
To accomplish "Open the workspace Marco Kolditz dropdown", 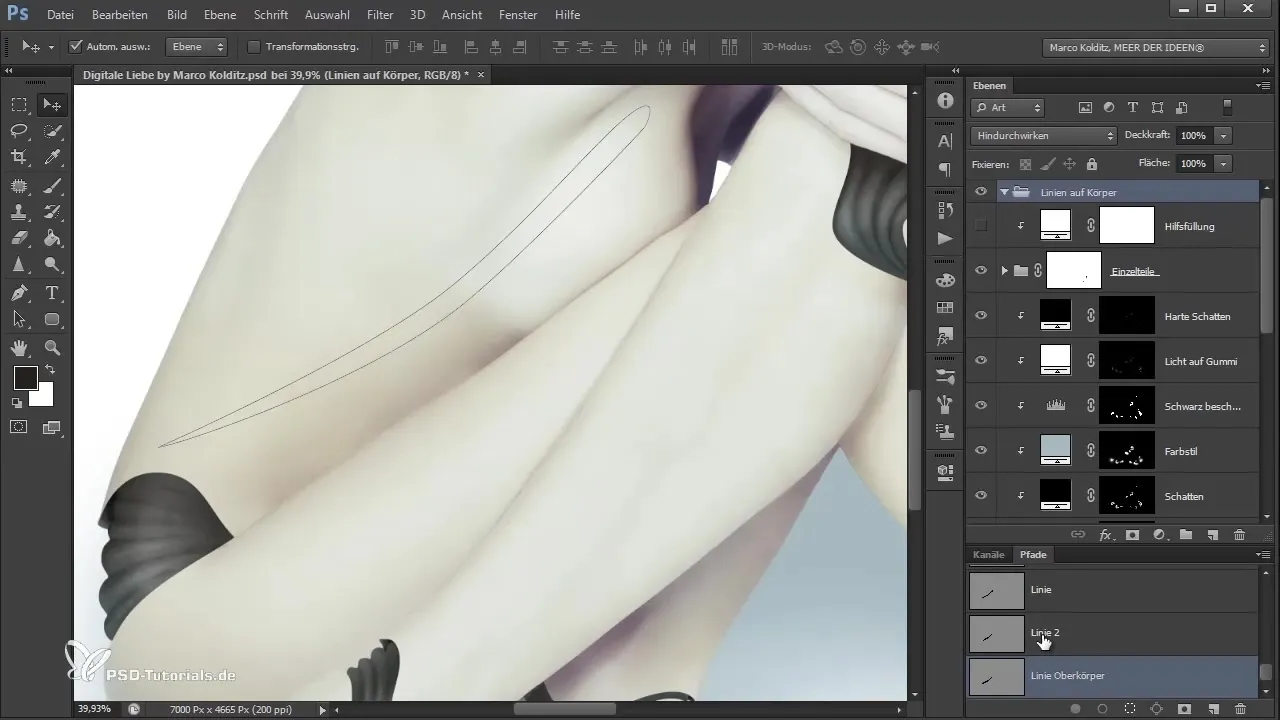I will [x=1155, y=47].
